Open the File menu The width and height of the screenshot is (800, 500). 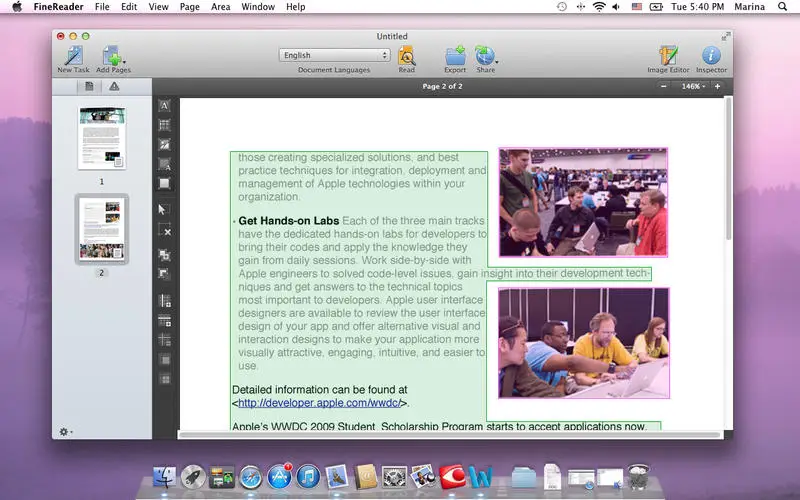point(102,7)
